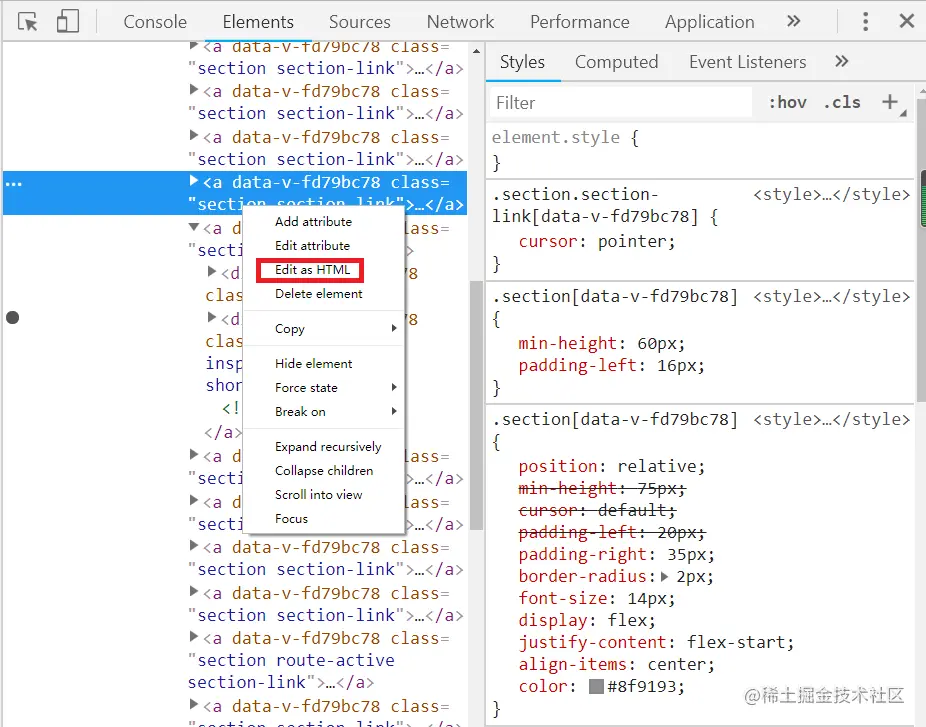The height and width of the screenshot is (727, 926).
Task: Click the ellipsis beside the selected node
Action: [13, 184]
